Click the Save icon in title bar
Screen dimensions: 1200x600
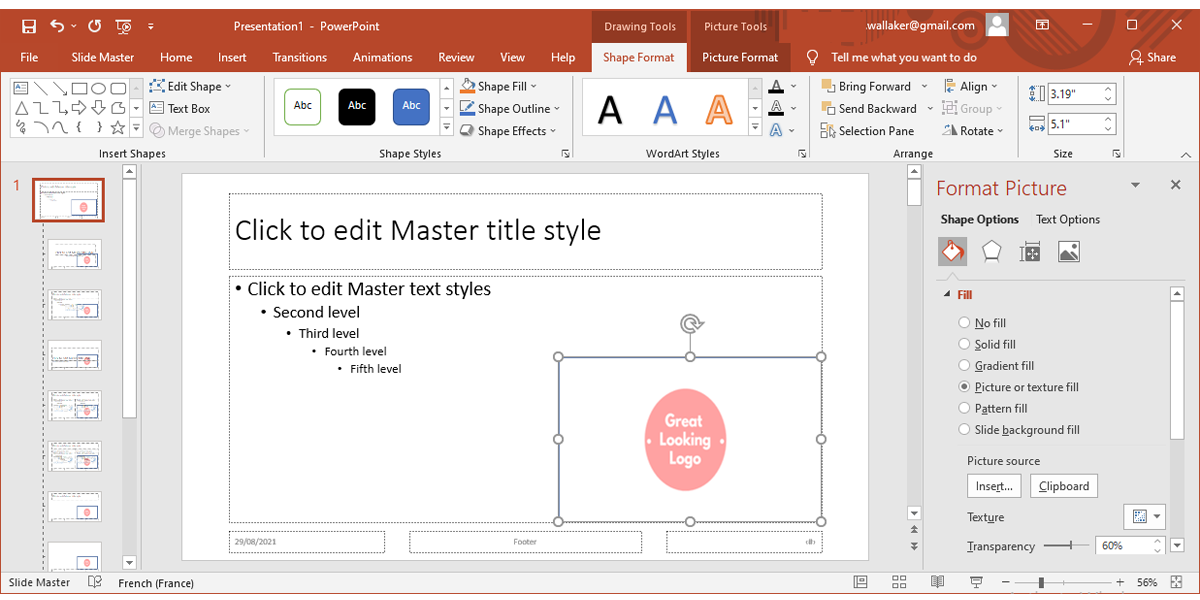28,26
